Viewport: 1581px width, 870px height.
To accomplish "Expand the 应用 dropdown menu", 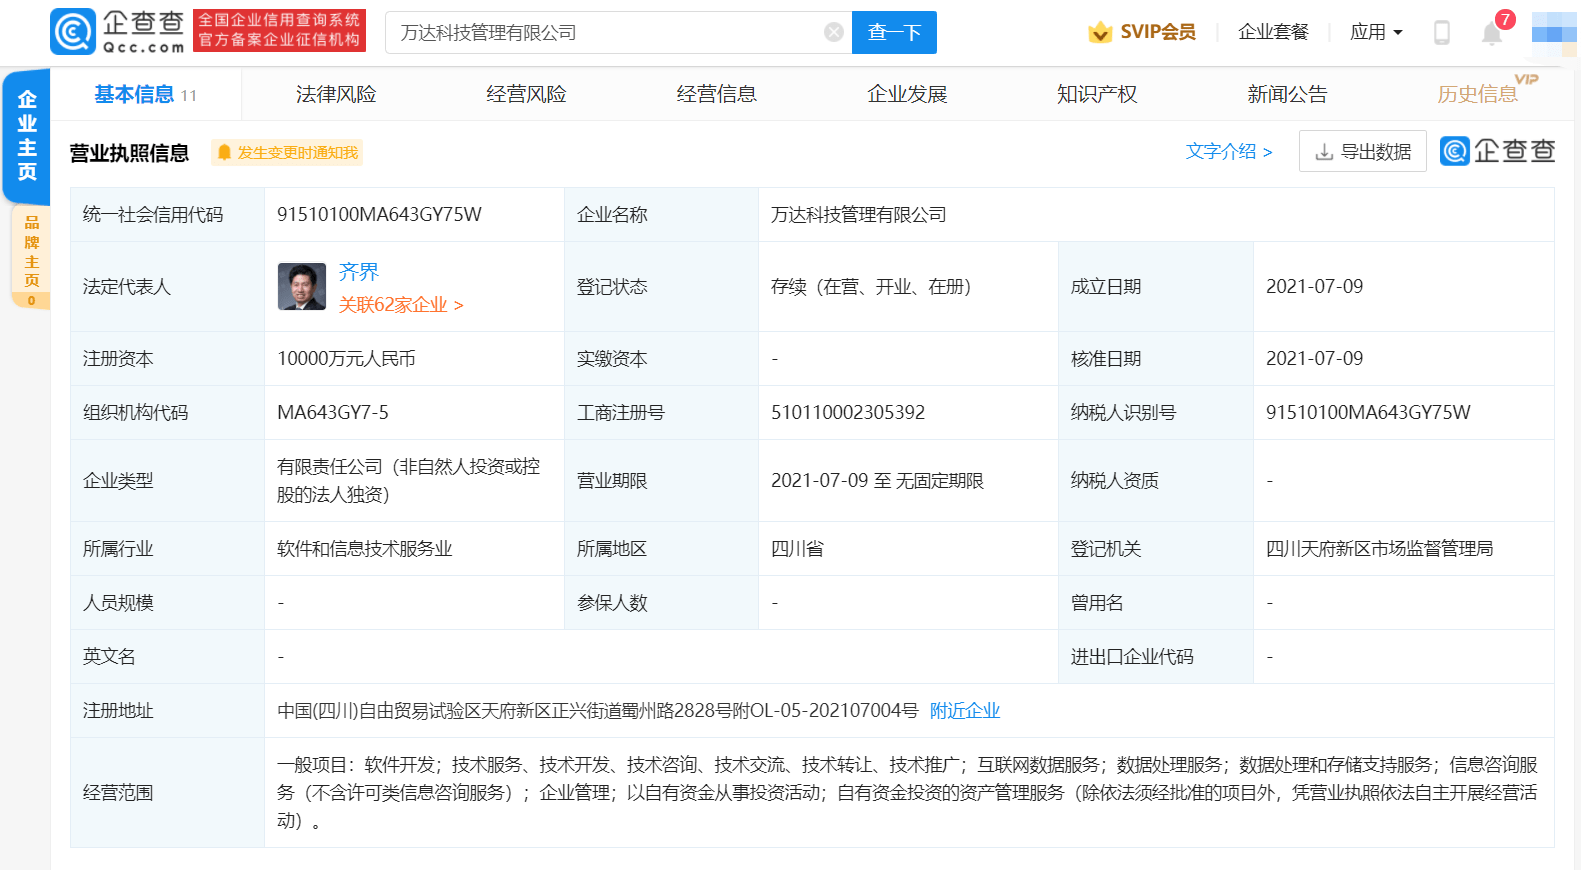I will [1376, 32].
